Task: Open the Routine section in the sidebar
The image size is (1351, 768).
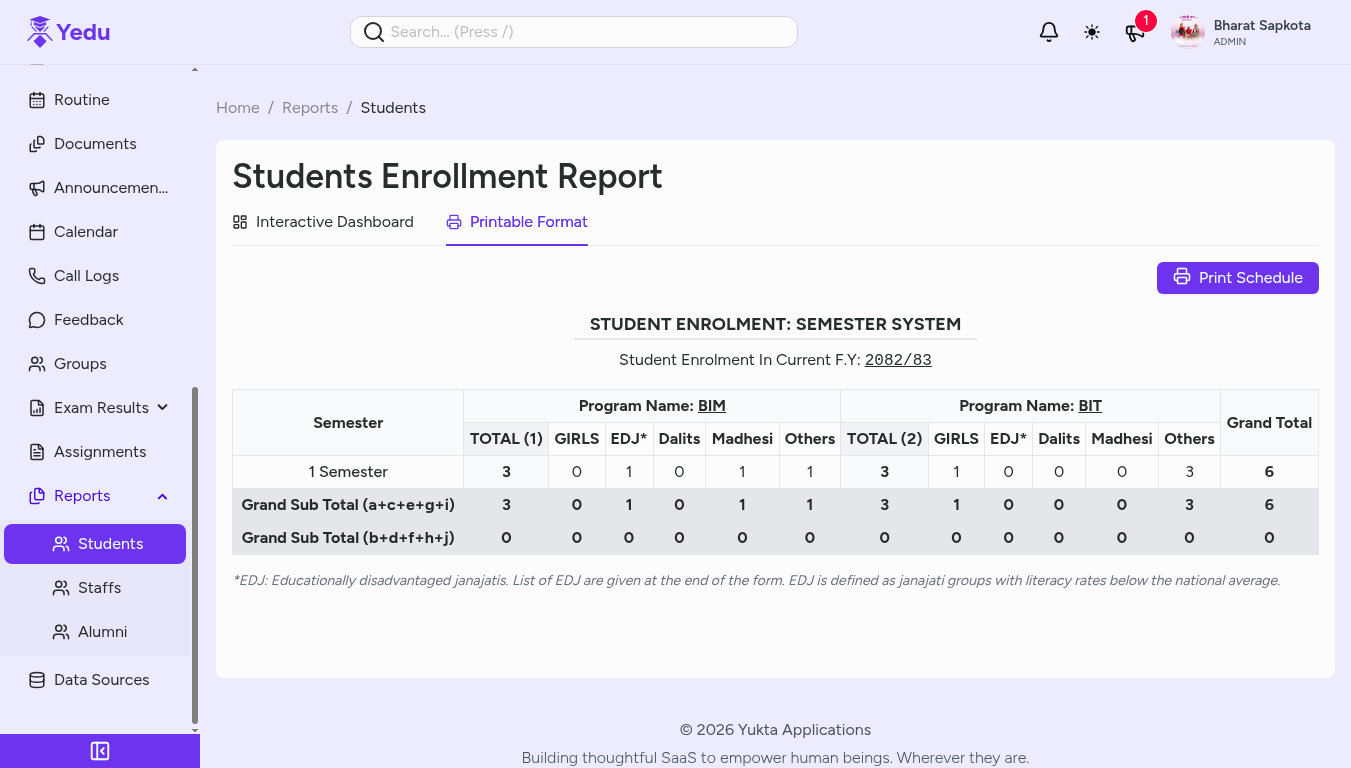Action: (80, 99)
